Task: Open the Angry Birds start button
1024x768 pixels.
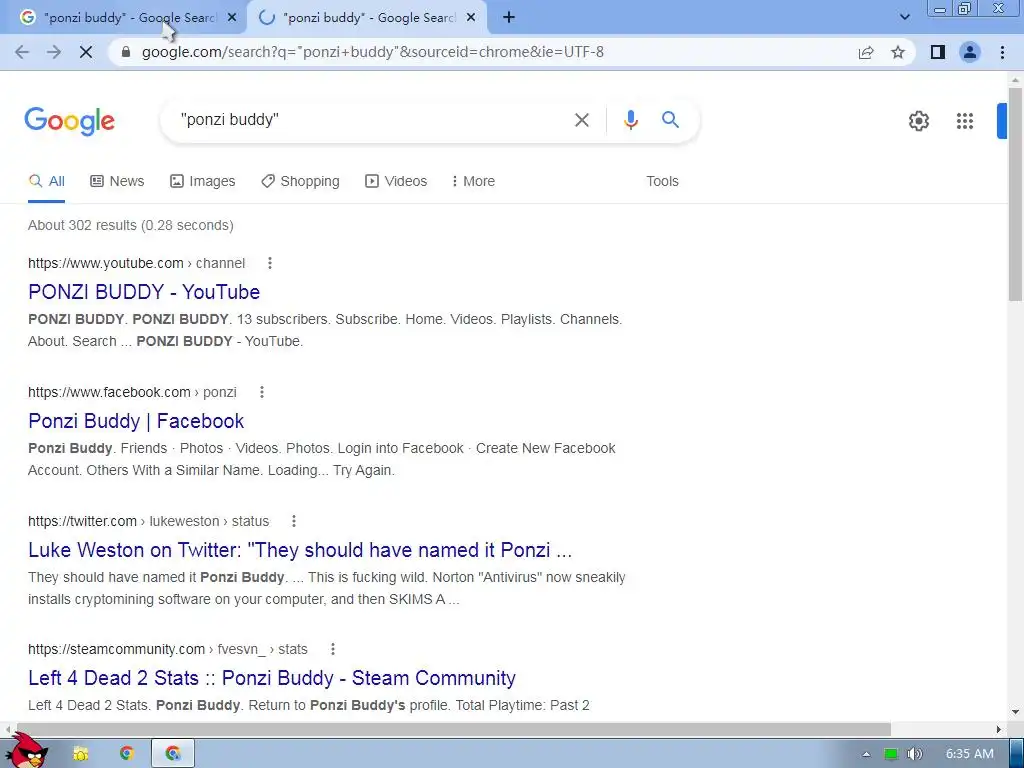Action: pyautogui.click(x=27, y=751)
